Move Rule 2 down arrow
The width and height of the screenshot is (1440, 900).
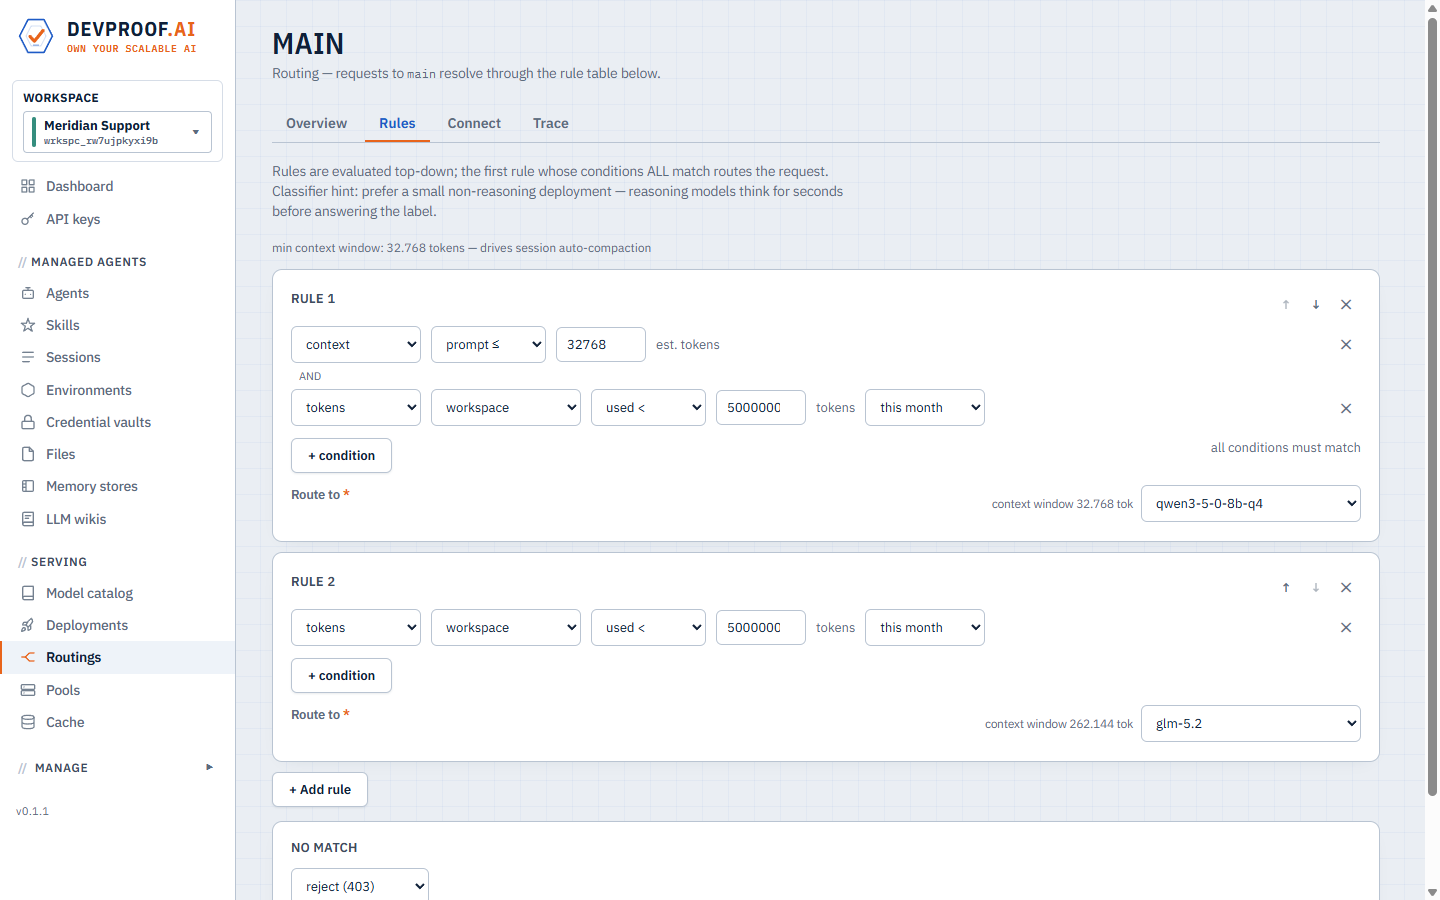pyautogui.click(x=1316, y=588)
